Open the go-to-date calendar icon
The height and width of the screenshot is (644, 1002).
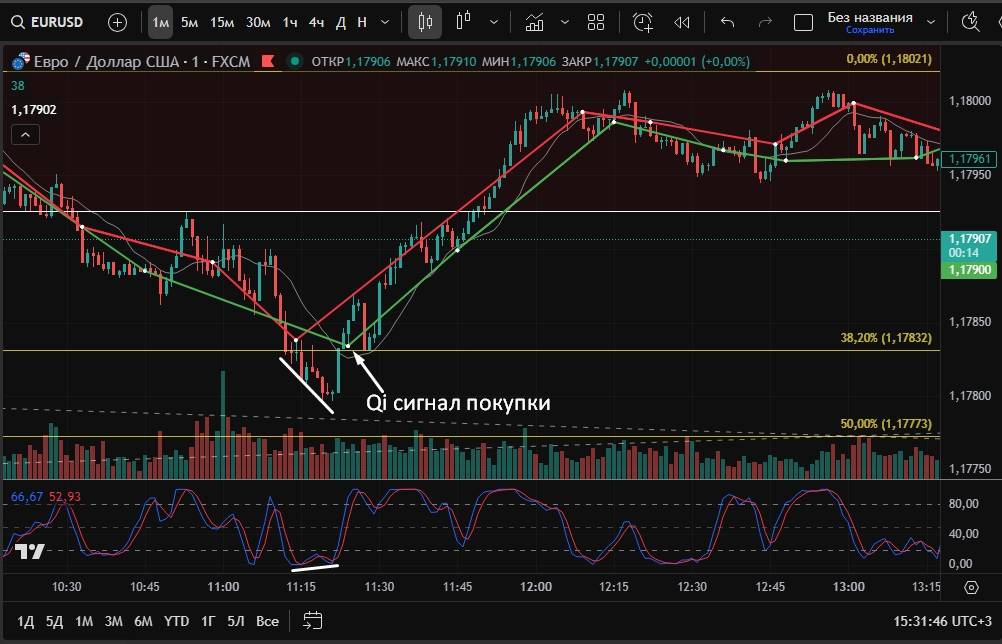312,621
